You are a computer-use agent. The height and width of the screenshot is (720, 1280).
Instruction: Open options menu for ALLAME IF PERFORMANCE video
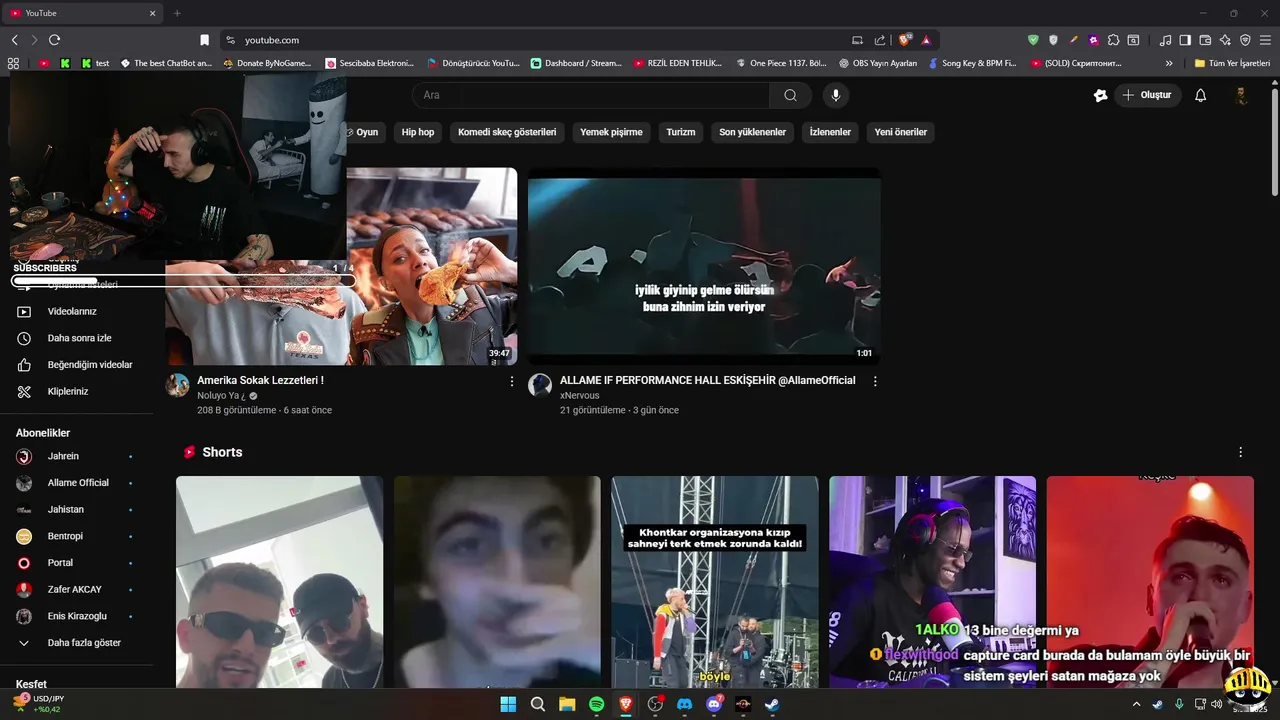[x=875, y=381]
